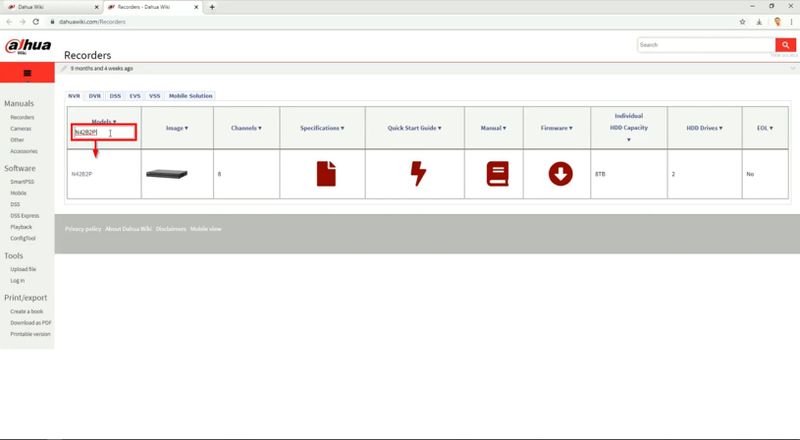Open the Chrome three-dot menu

(791, 22)
